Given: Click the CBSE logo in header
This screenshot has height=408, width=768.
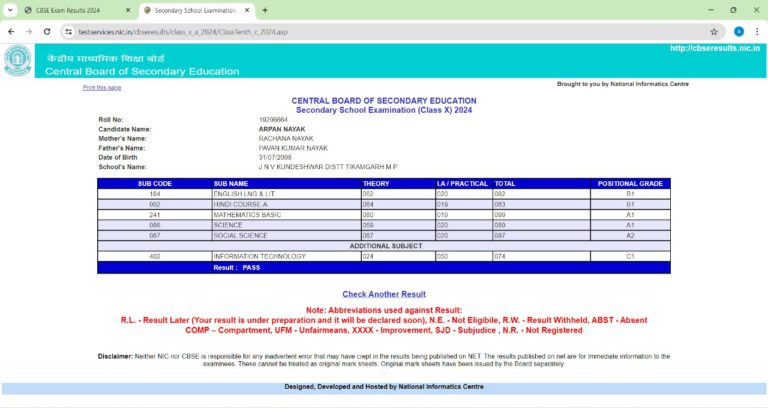Looking at the screenshot, I should (x=17, y=61).
